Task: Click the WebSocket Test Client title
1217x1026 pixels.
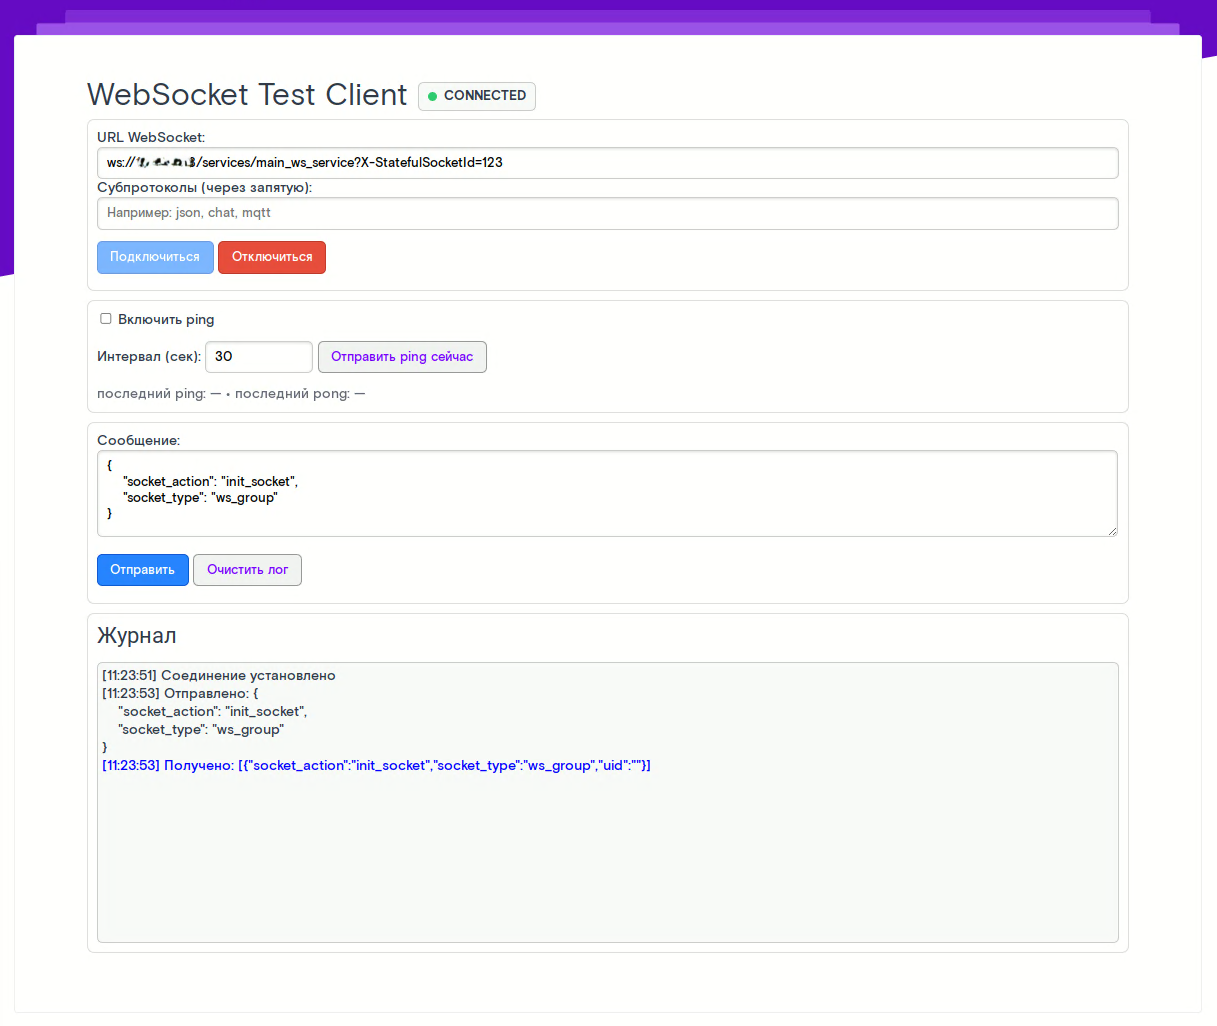Action: [247, 95]
